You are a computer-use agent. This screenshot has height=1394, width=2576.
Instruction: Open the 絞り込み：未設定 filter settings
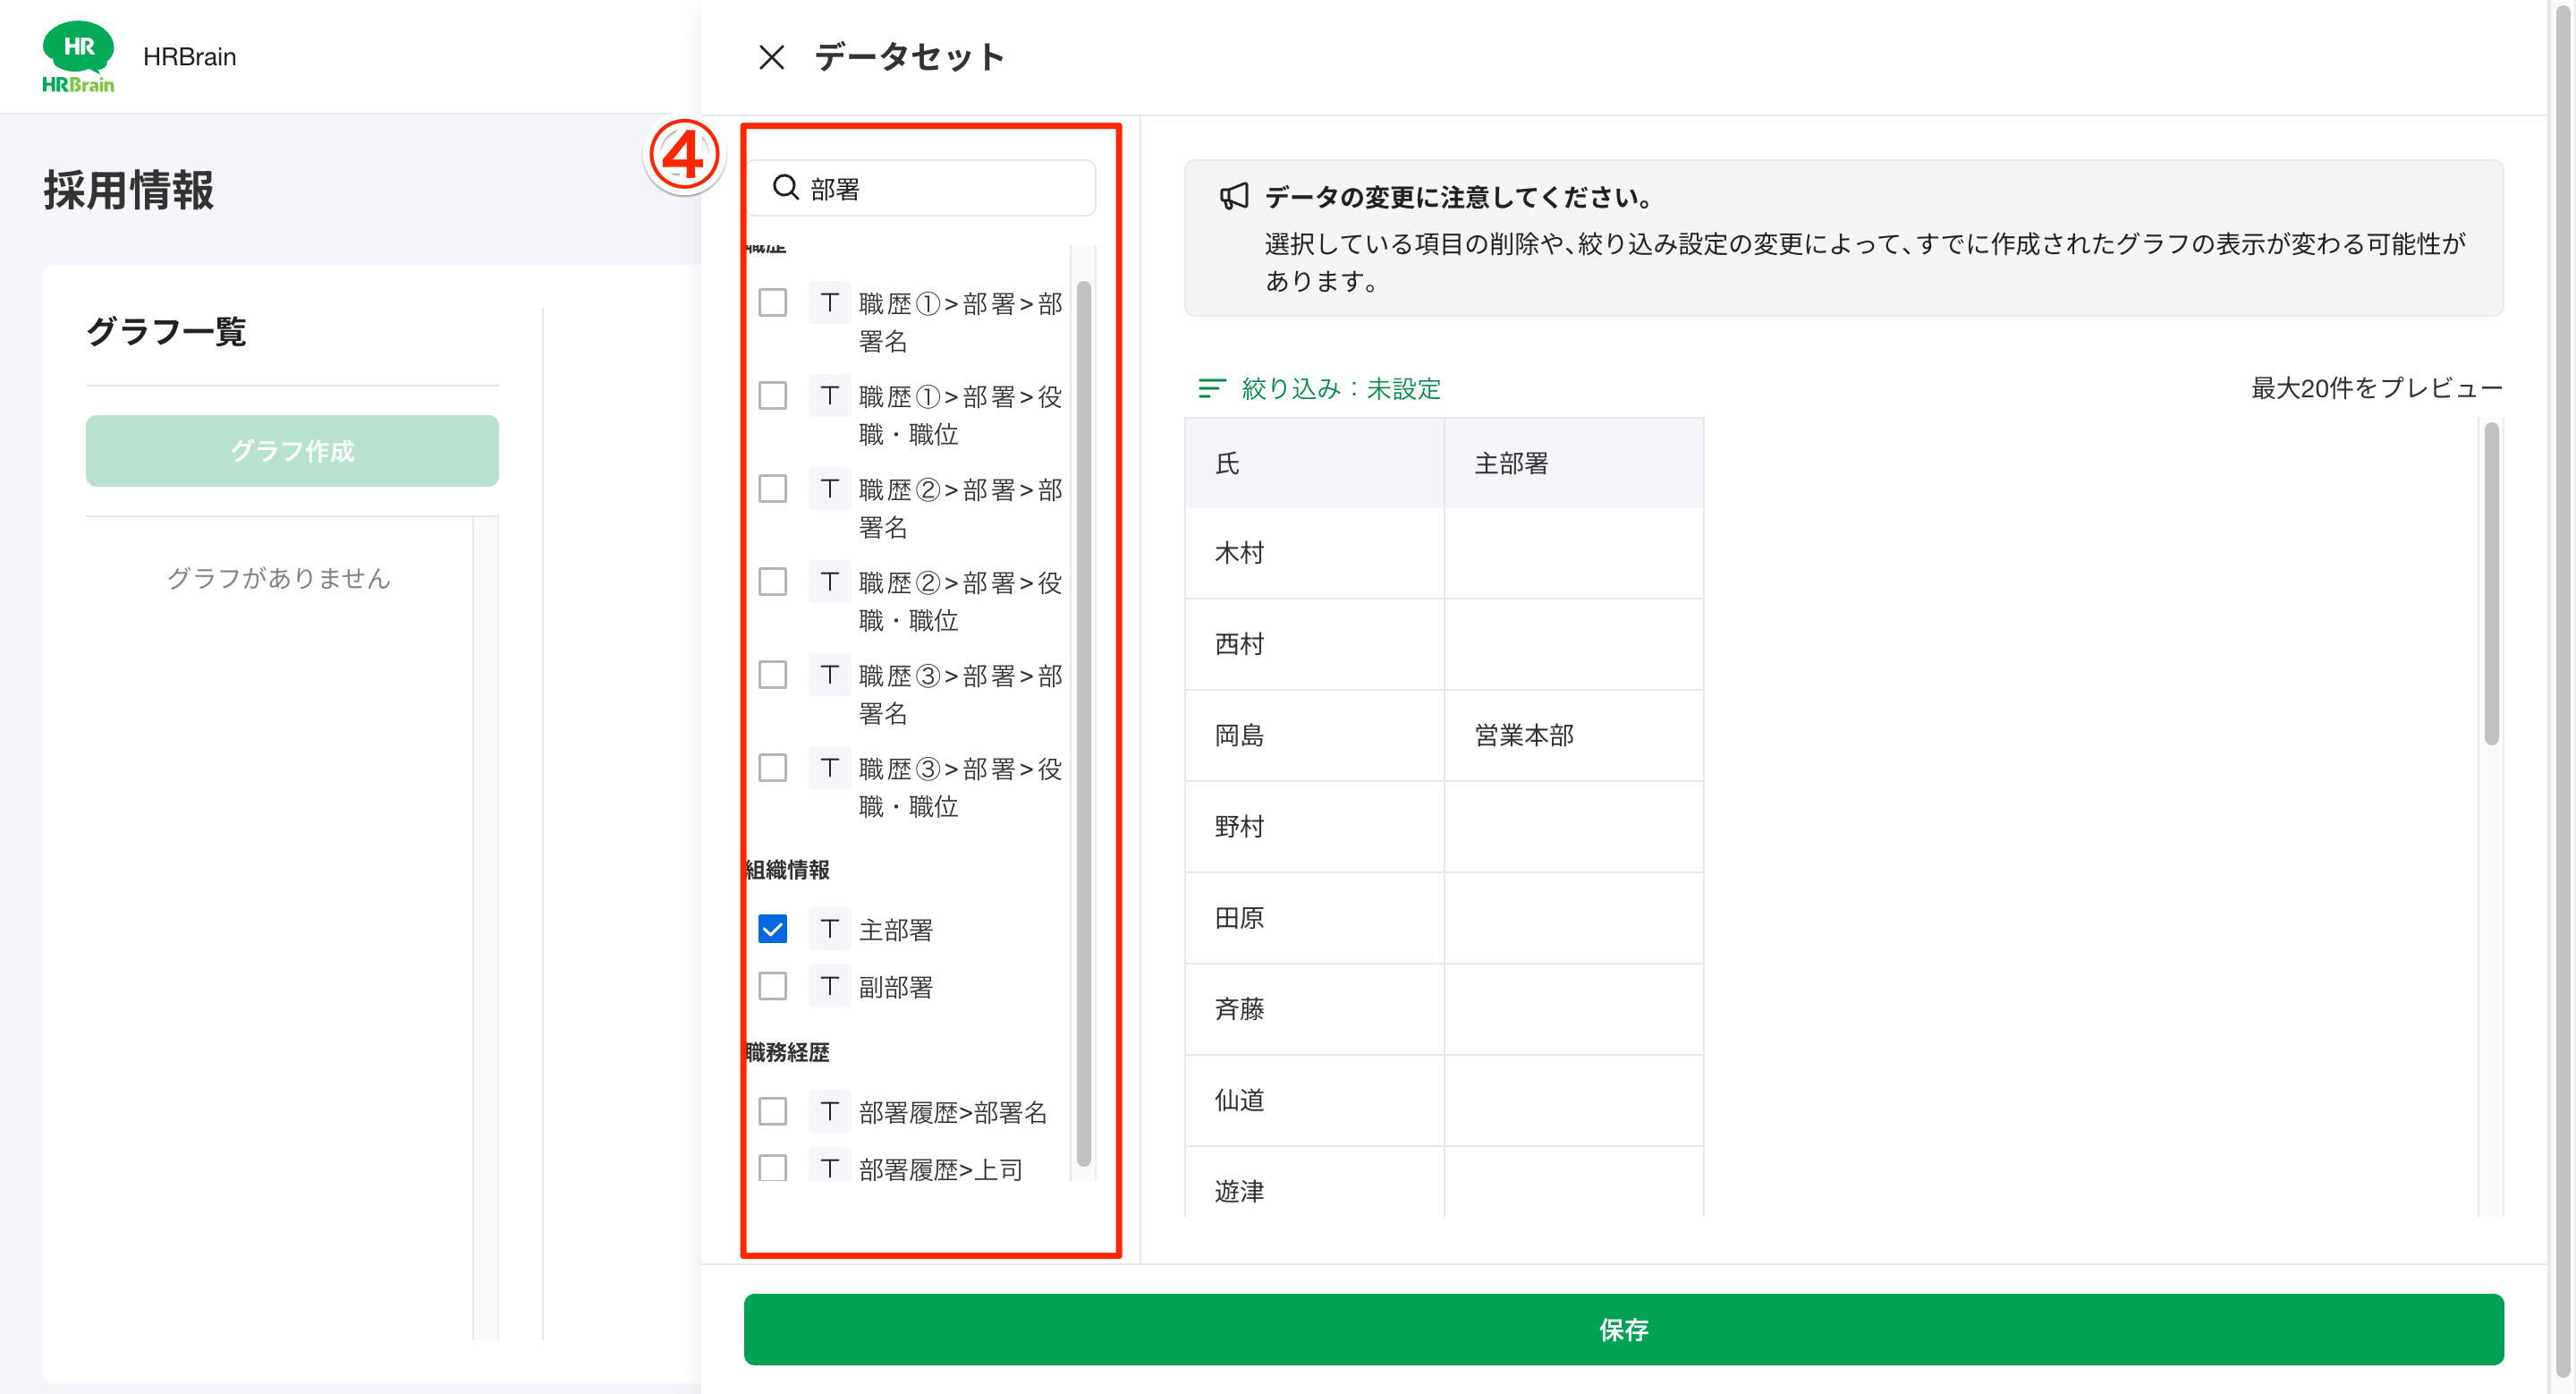coord(1340,388)
